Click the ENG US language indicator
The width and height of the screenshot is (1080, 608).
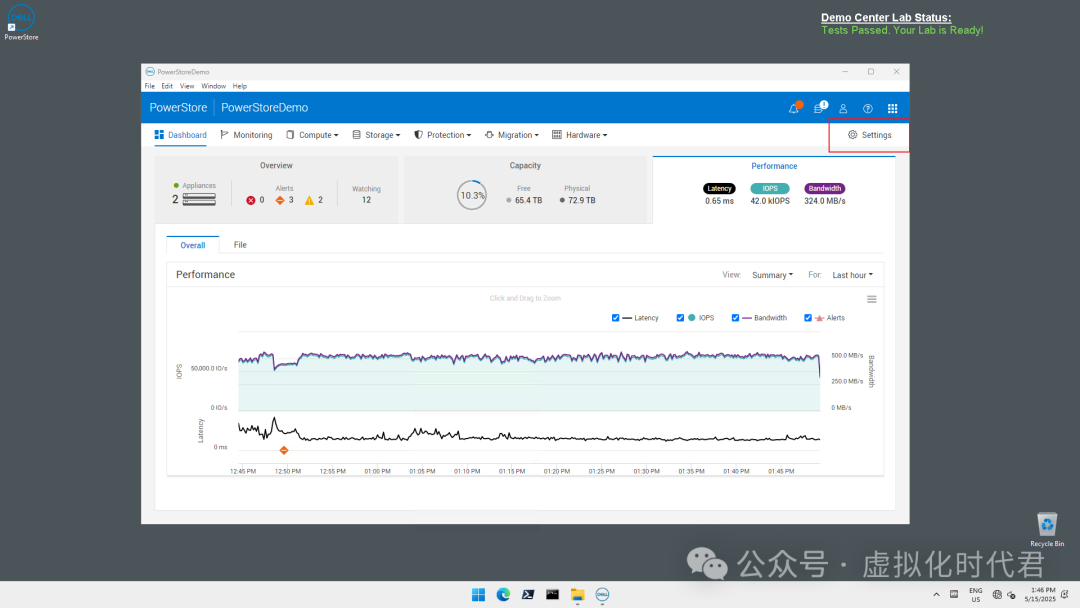pyautogui.click(x=976, y=595)
